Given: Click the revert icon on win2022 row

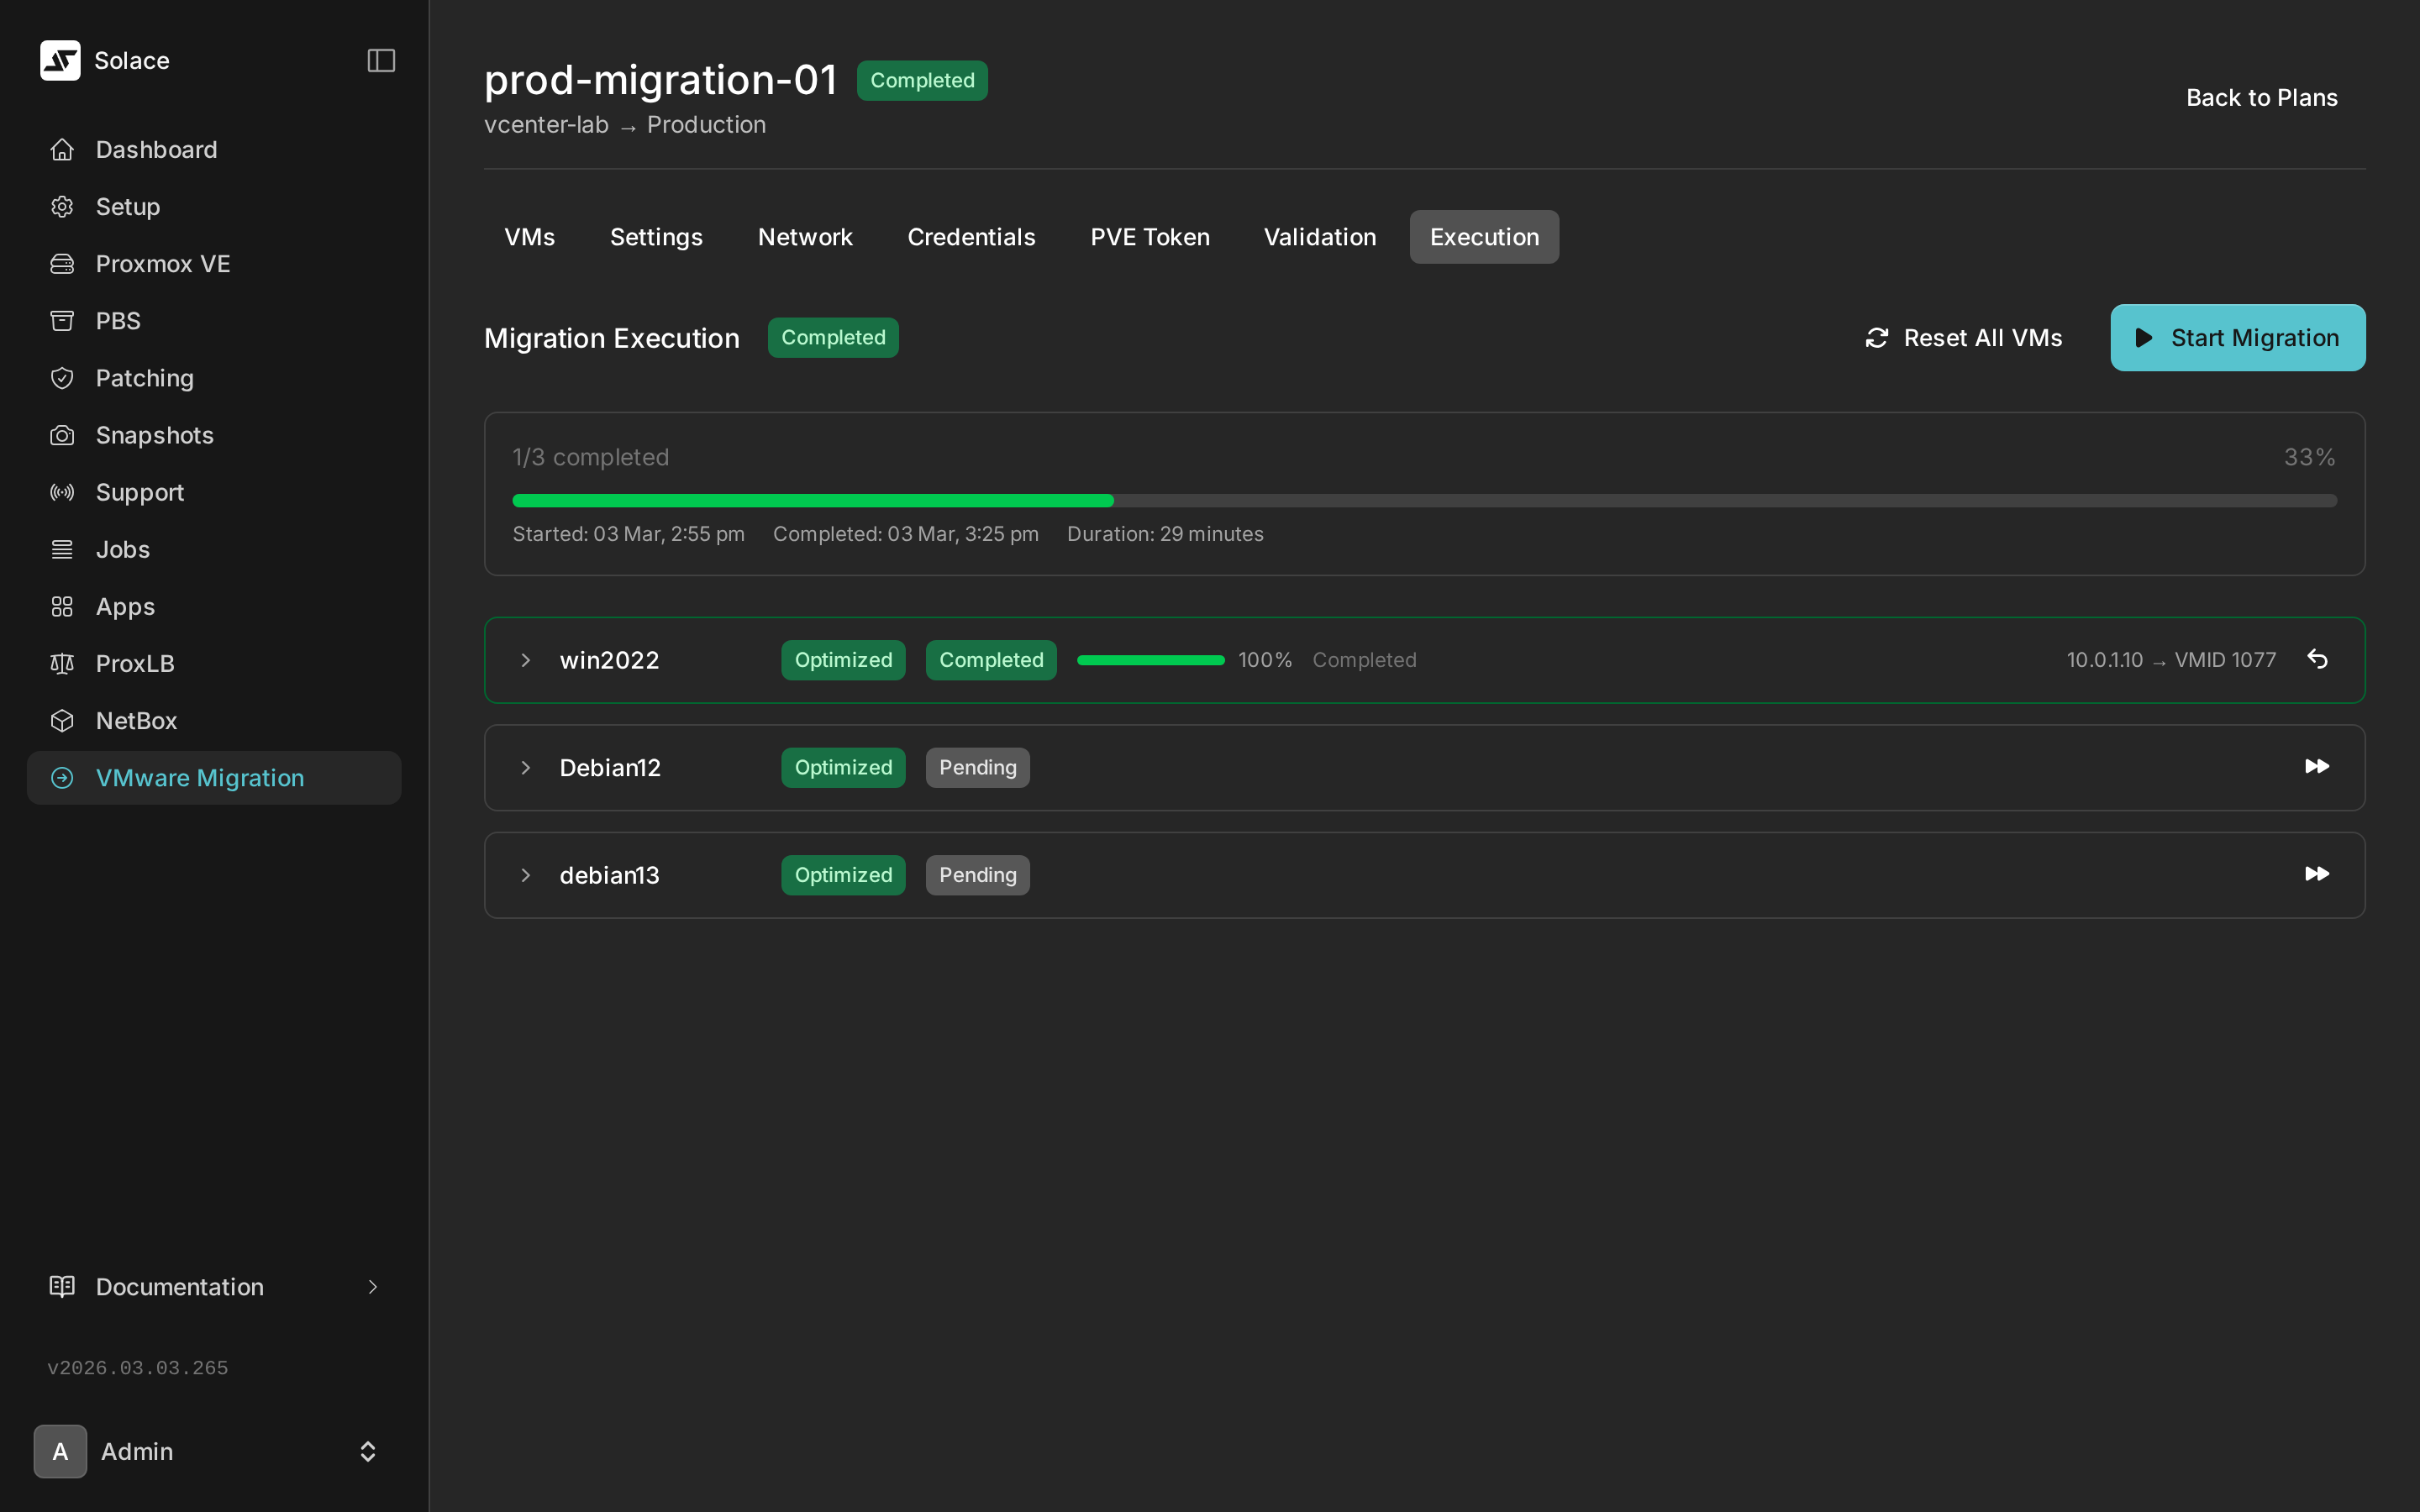Looking at the screenshot, I should point(2318,659).
